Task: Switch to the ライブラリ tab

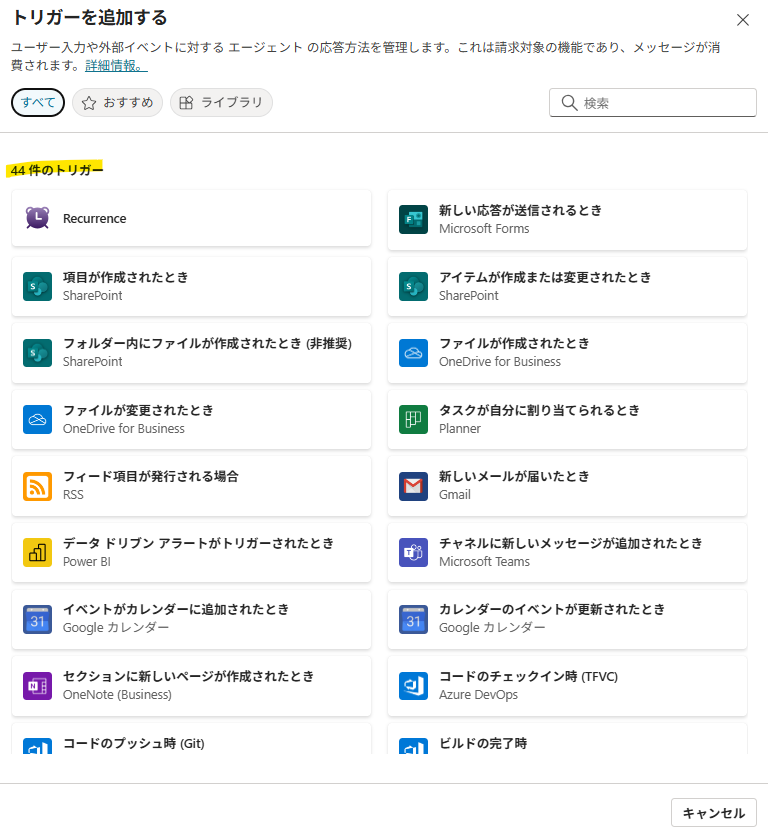Action: (221, 102)
